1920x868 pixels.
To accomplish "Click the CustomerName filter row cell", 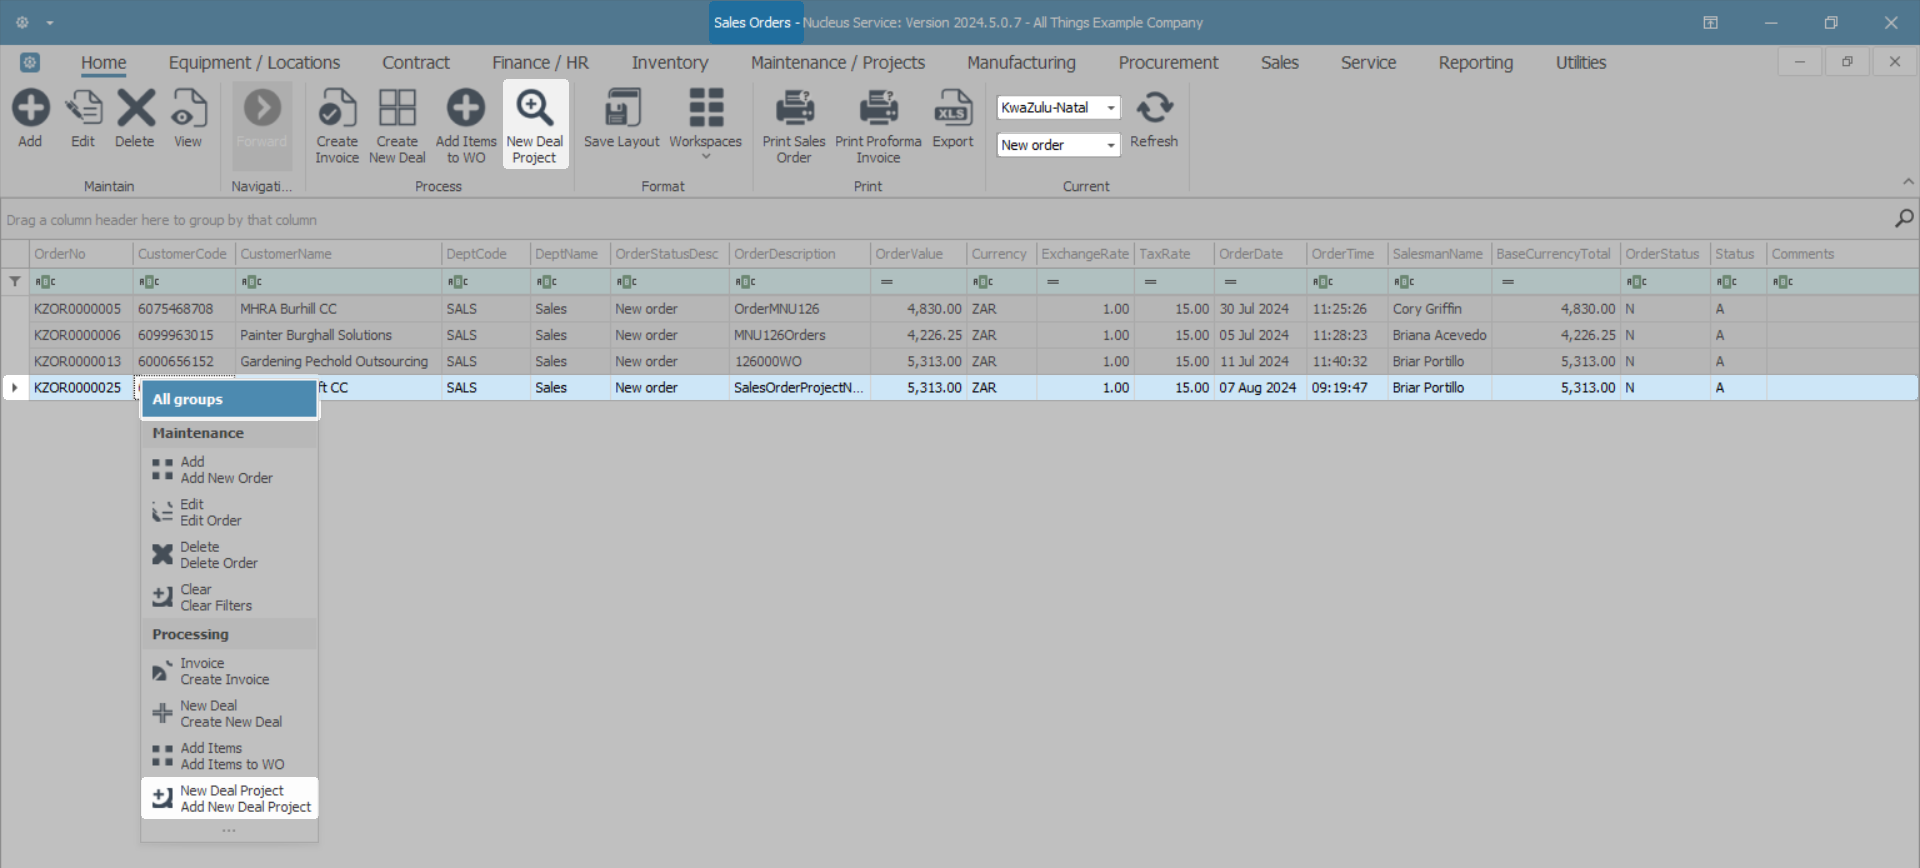I will tap(338, 282).
